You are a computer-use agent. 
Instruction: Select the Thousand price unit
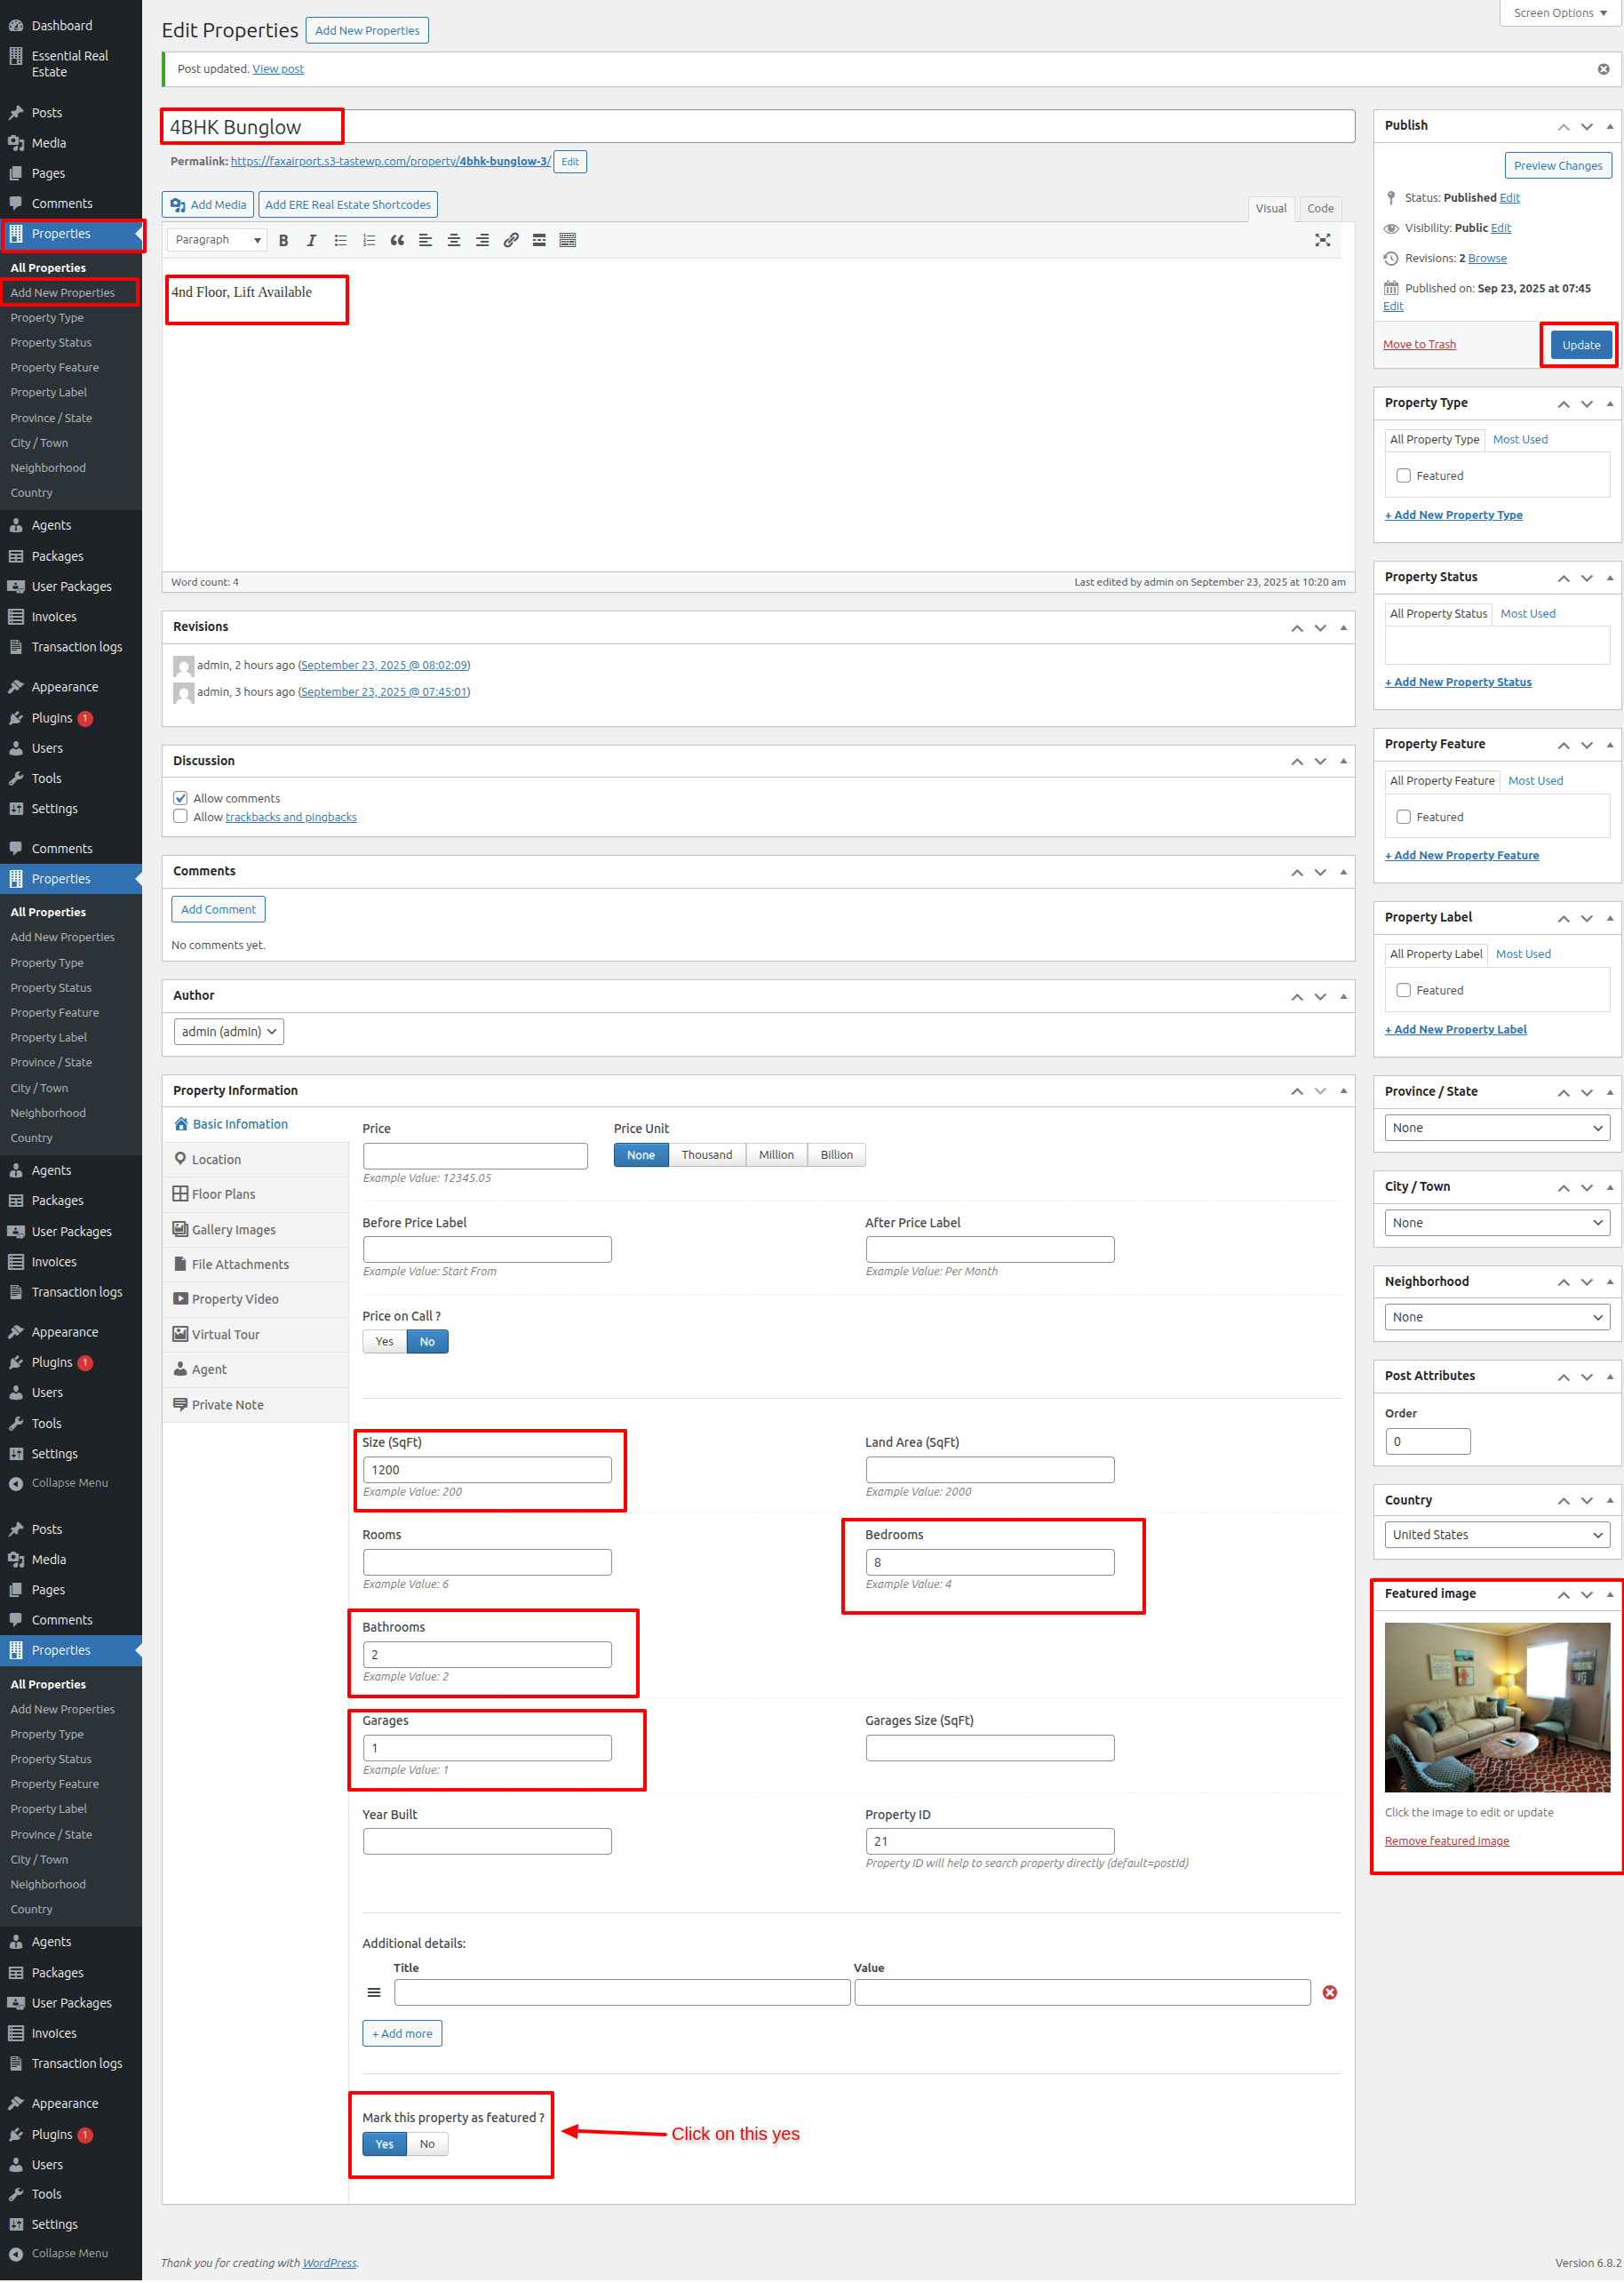click(706, 1155)
